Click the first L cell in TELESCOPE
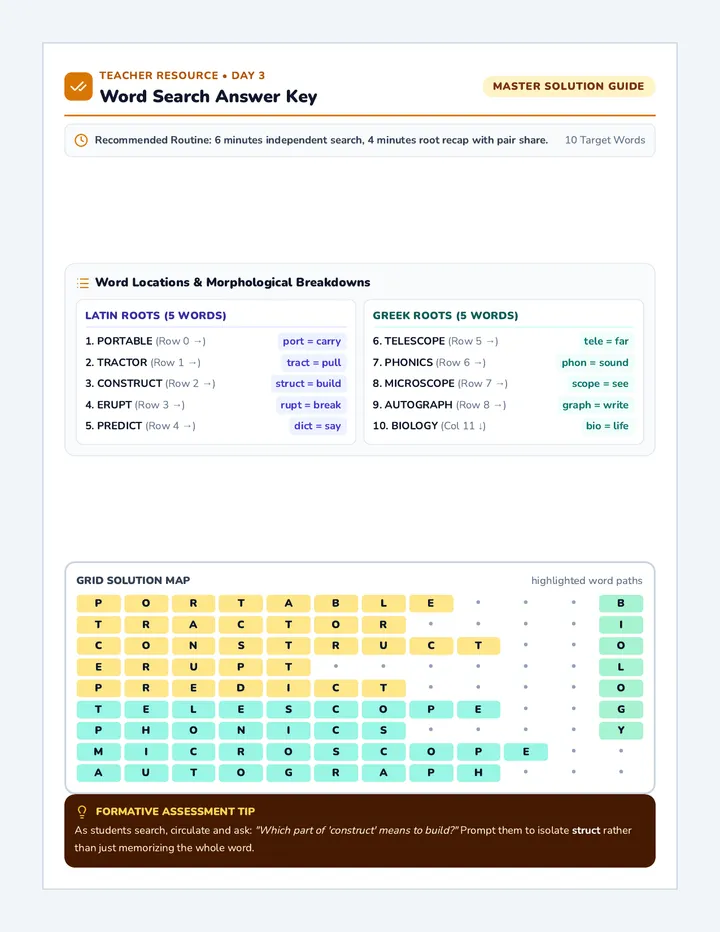Screen dimensions: 720x932 pos(193,709)
